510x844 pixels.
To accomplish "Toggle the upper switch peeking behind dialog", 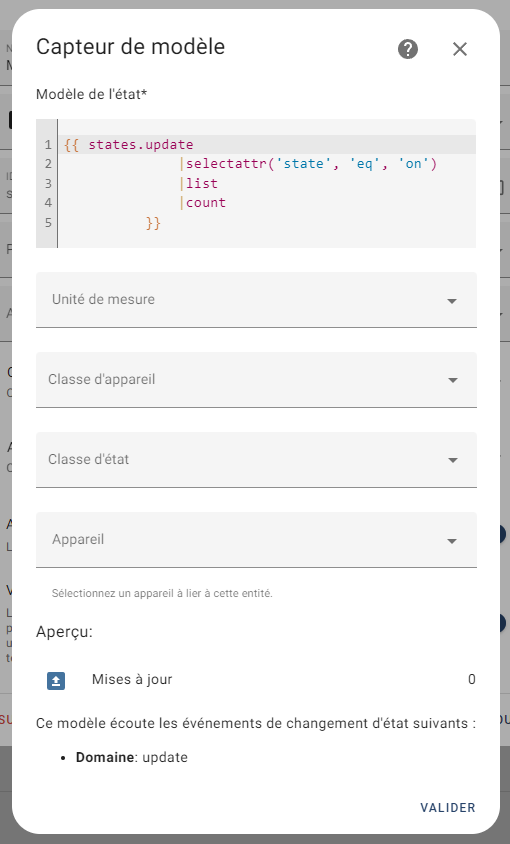I will point(501,533).
